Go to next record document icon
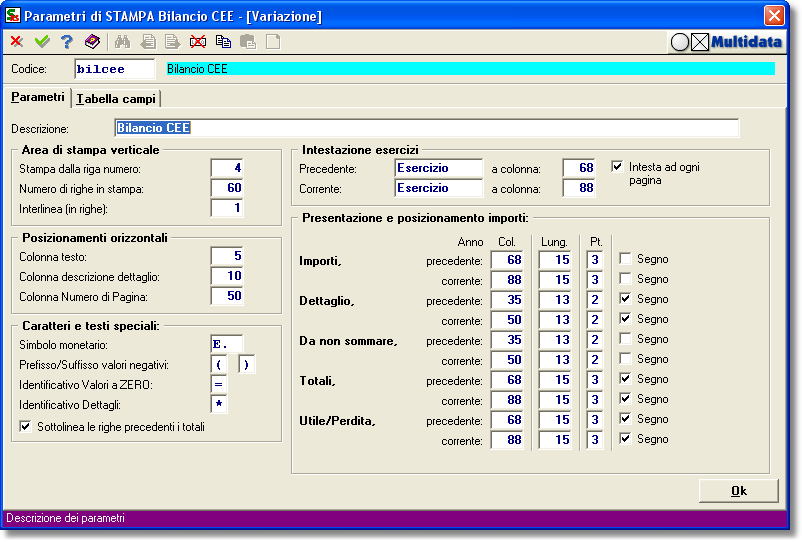802x542 pixels. point(173,41)
